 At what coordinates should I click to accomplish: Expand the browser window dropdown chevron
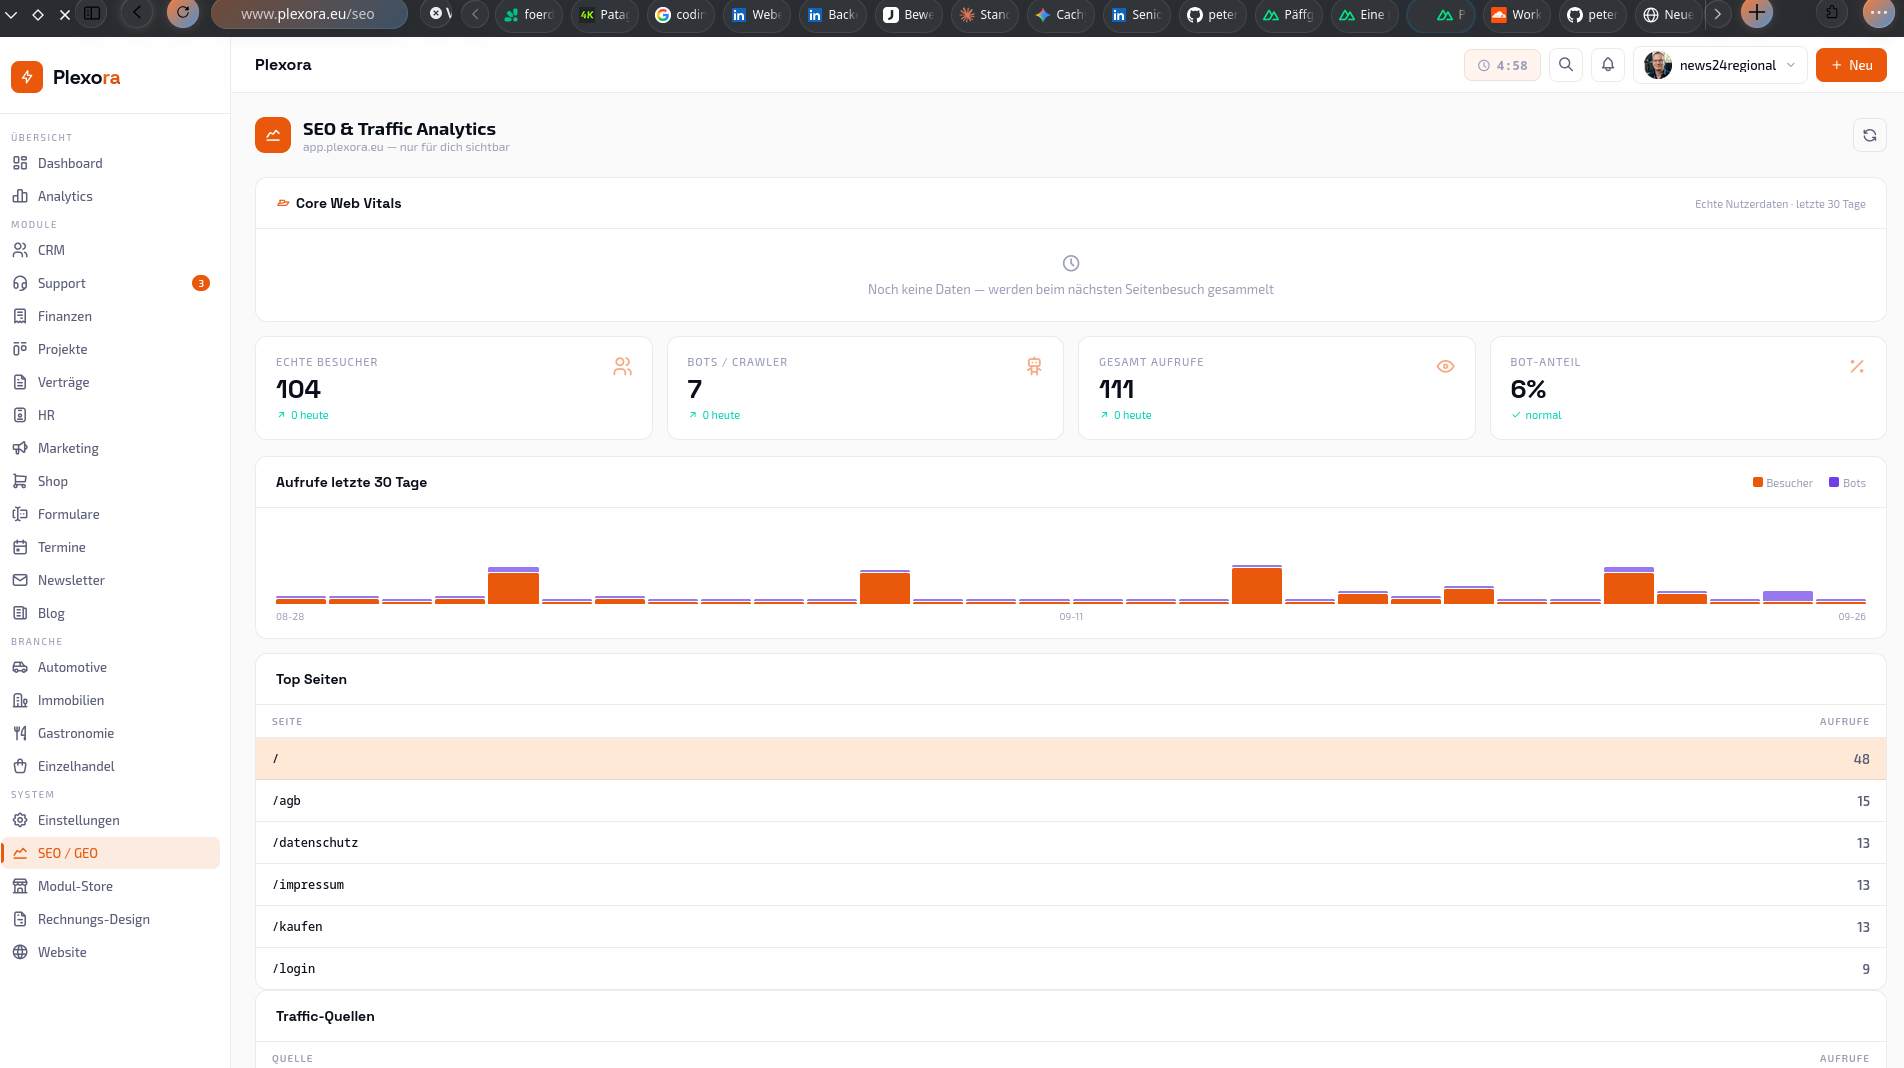[11, 14]
